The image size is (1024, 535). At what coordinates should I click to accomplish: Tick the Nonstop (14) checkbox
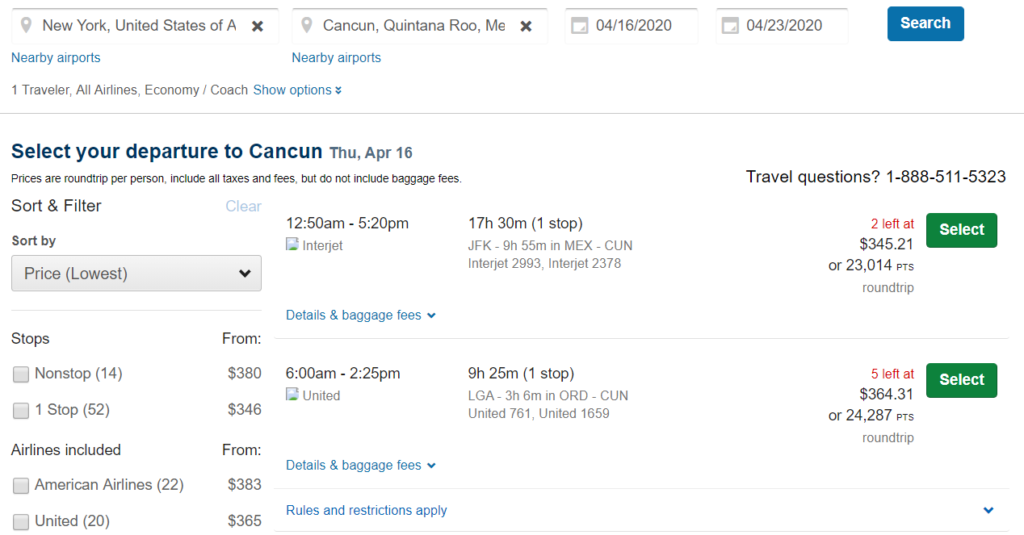pyautogui.click(x=21, y=374)
